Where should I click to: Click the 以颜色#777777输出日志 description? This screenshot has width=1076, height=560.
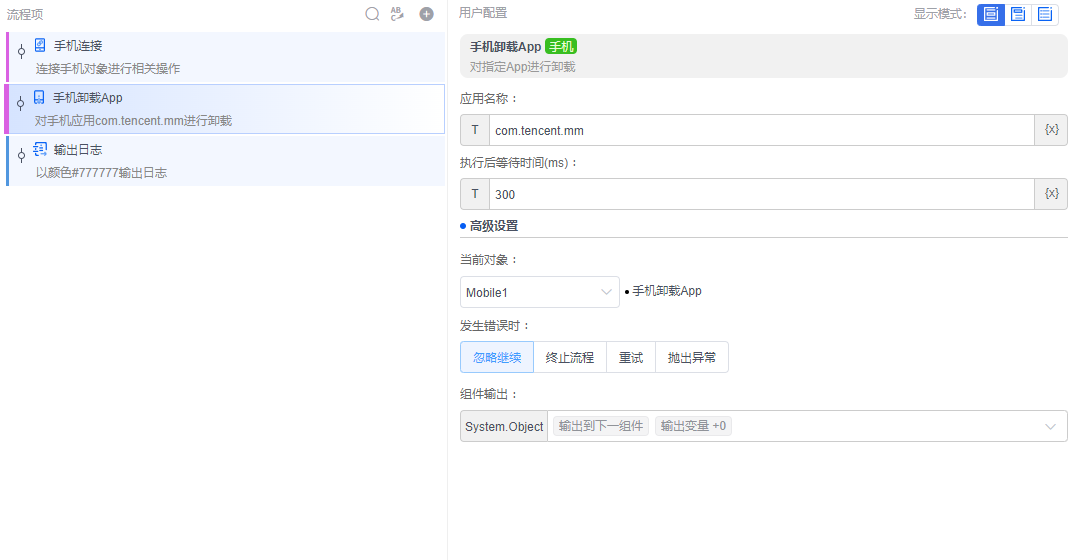pos(101,172)
